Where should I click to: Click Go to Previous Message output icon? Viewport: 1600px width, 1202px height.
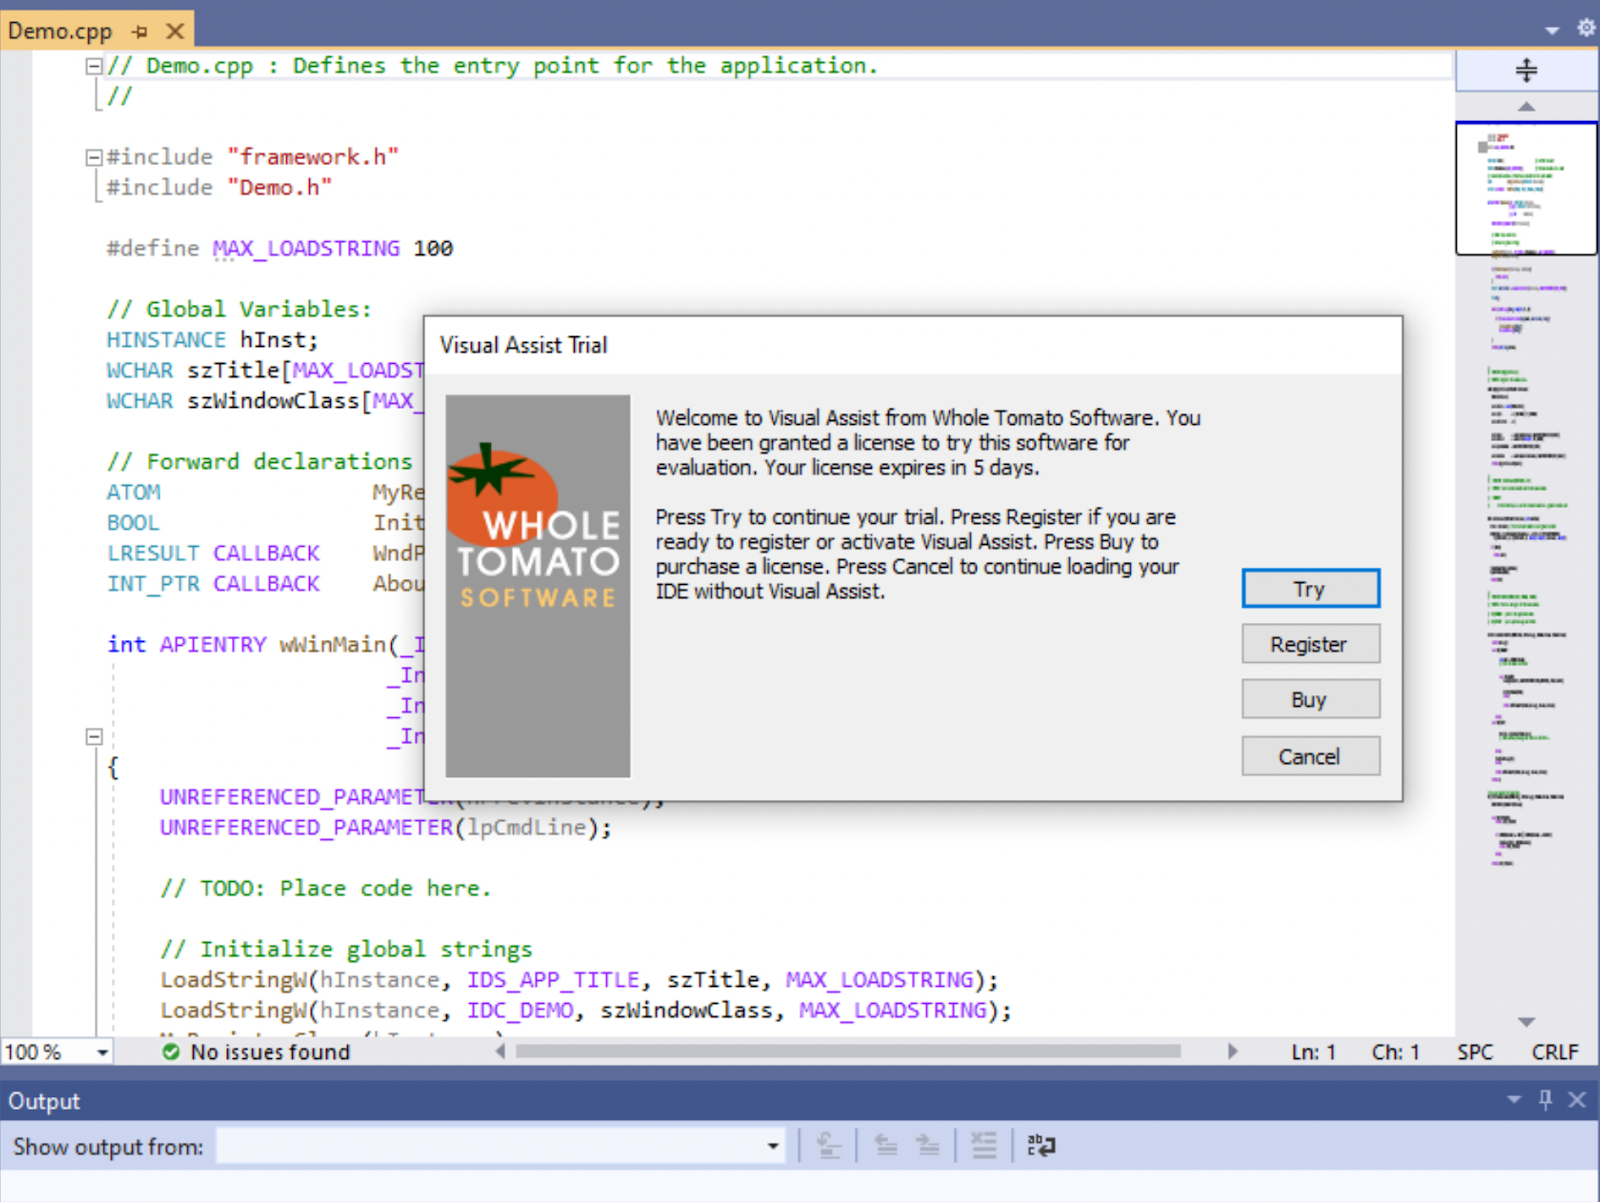click(x=886, y=1146)
